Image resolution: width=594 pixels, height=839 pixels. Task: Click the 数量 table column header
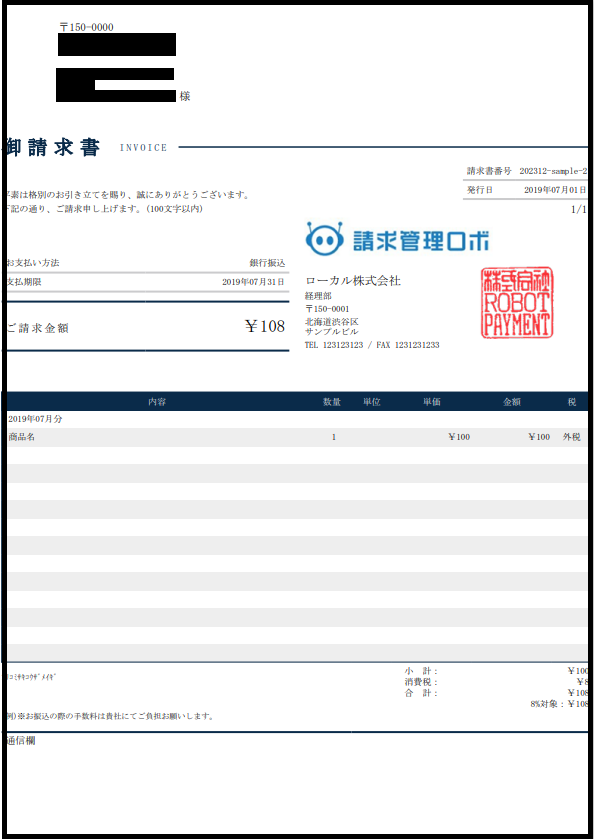[x=332, y=402]
